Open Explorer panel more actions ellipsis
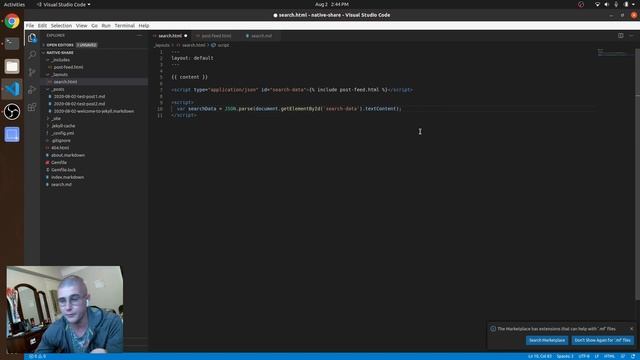Image resolution: width=640 pixels, height=360 pixels. pyautogui.click(x=139, y=36)
